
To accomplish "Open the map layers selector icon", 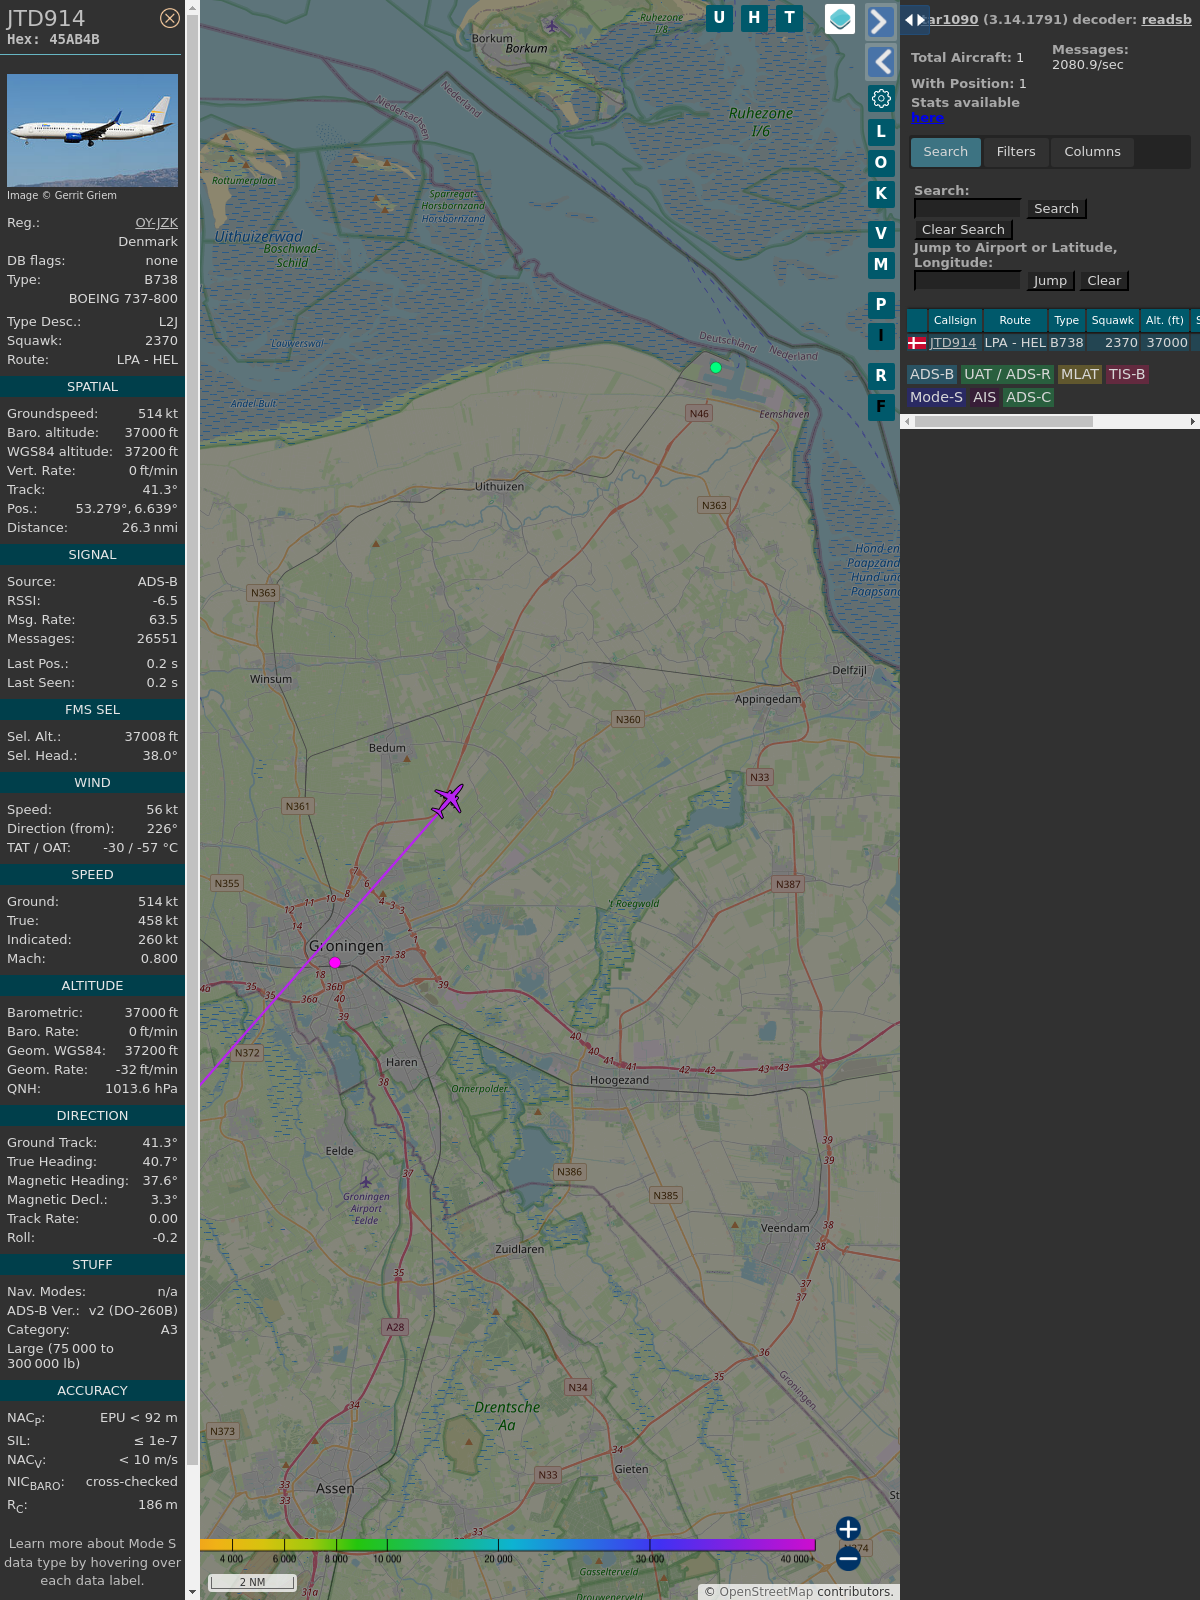I will click(x=840, y=19).
